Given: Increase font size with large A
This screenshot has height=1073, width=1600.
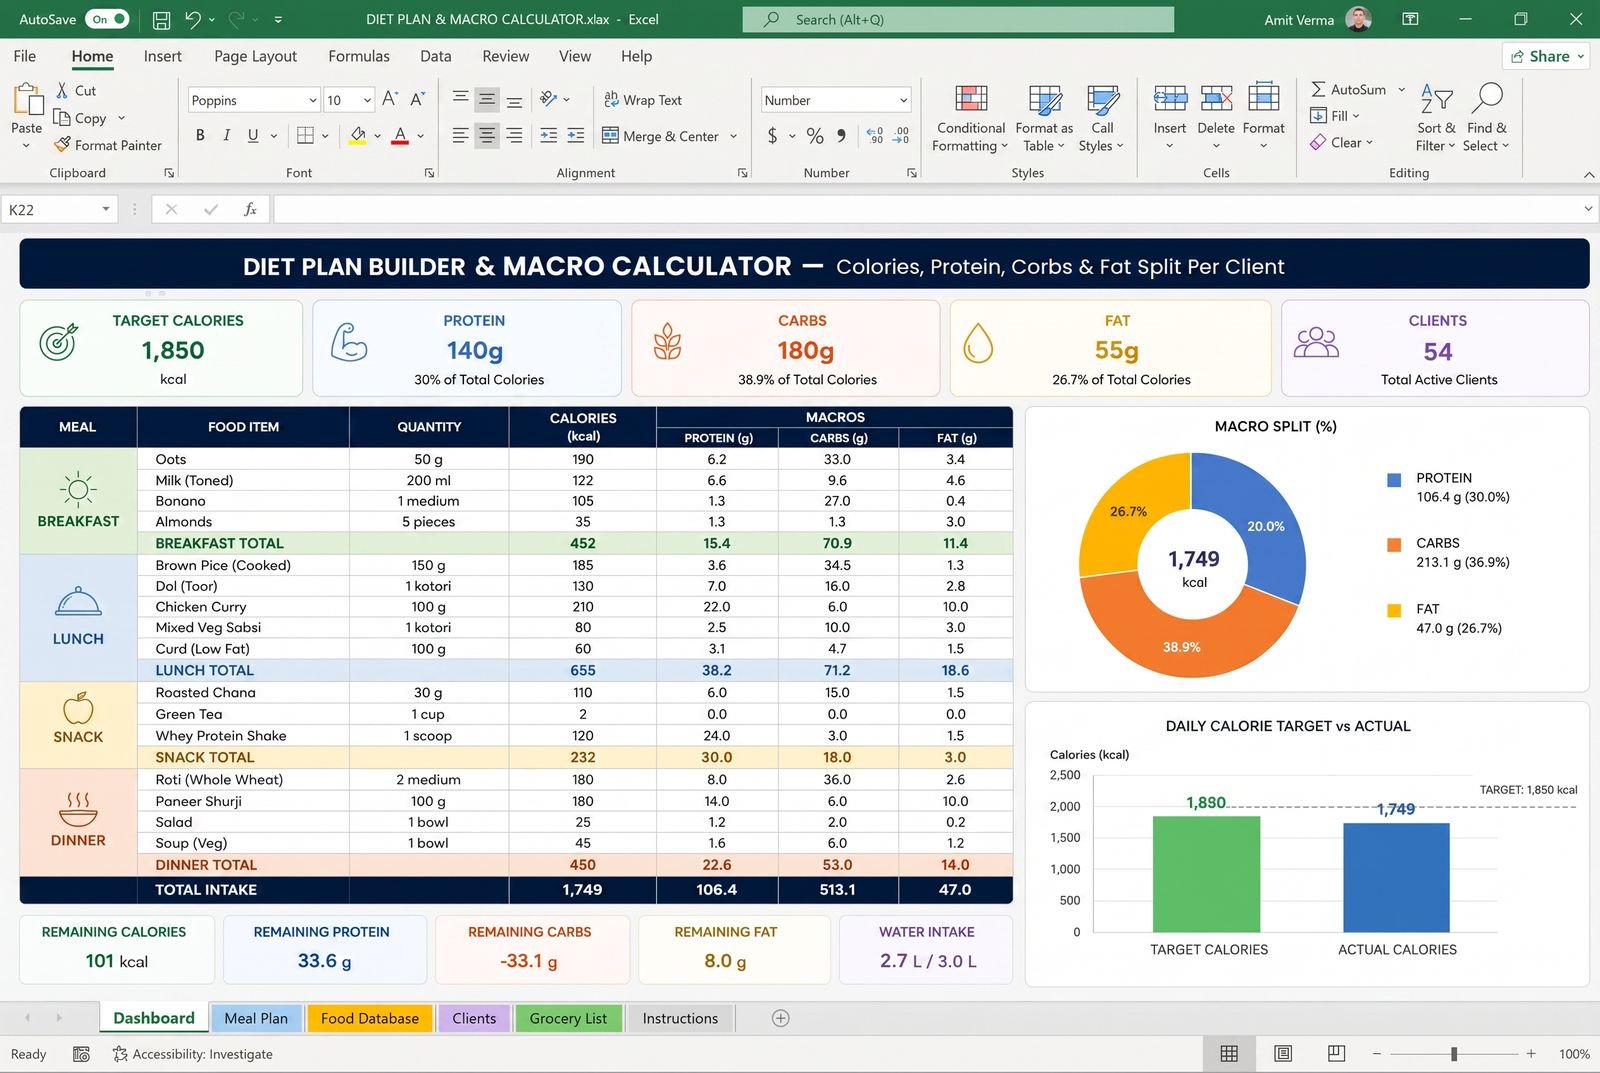Looking at the screenshot, I should pos(390,98).
